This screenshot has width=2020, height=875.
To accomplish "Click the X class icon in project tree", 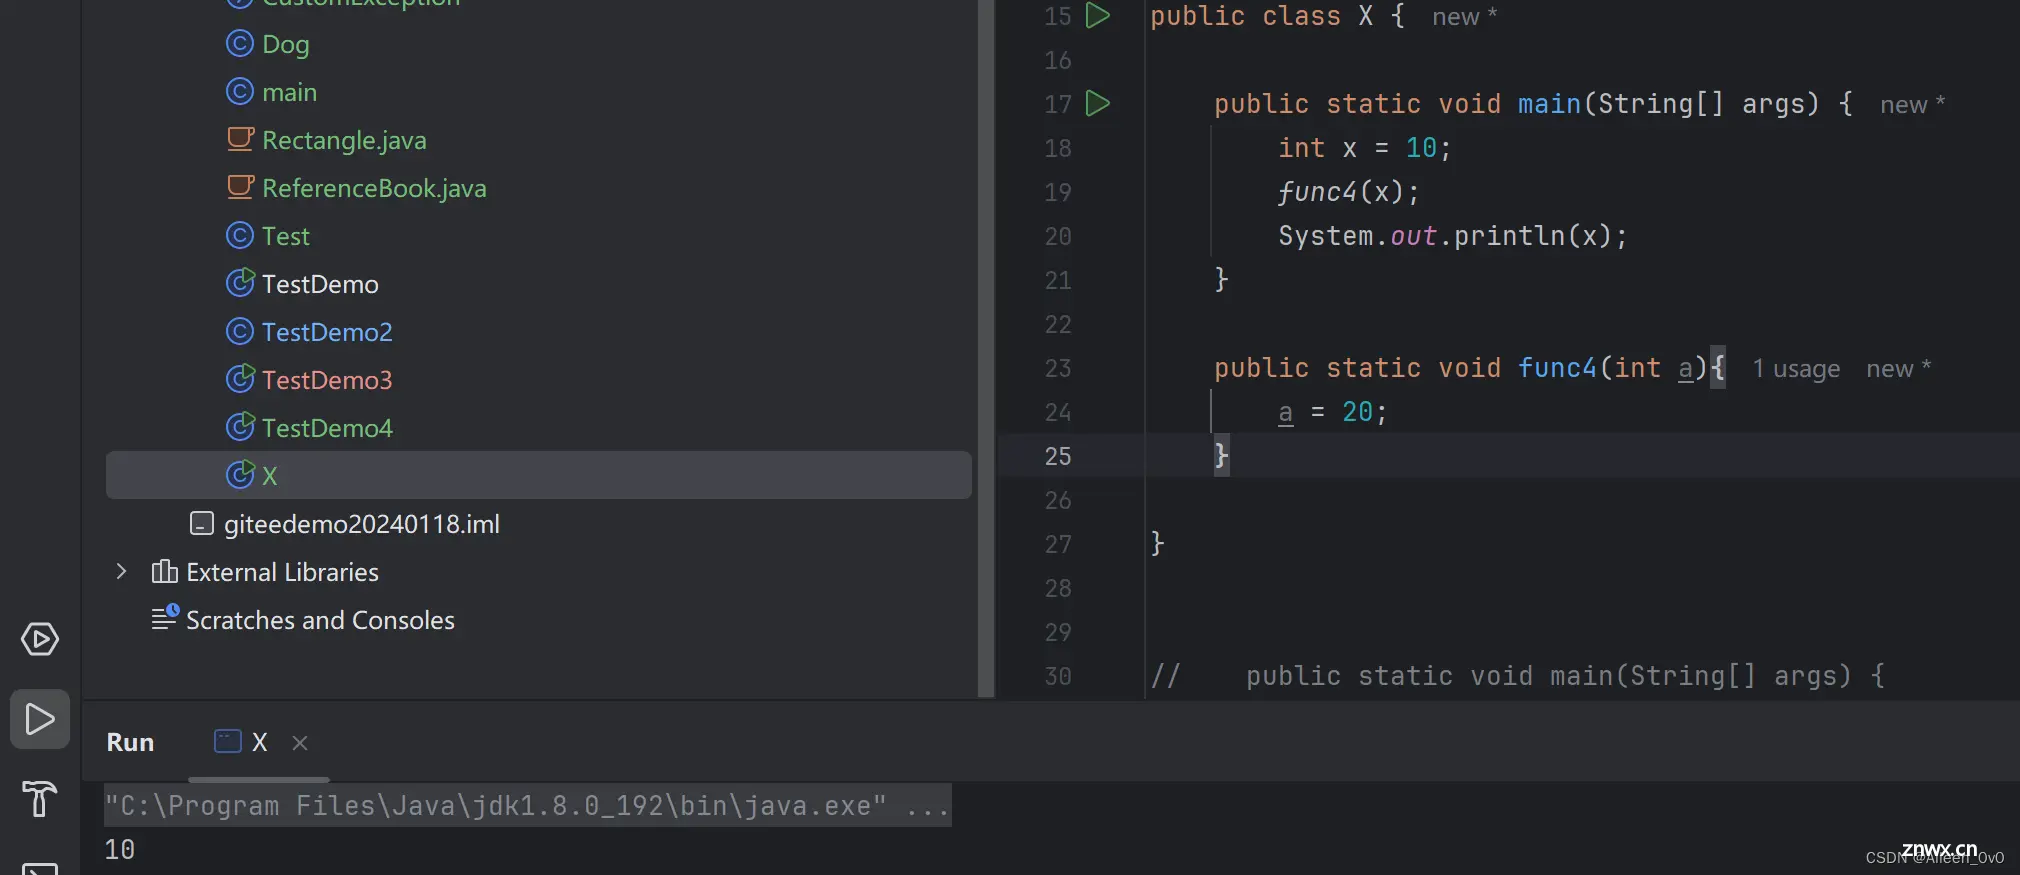I will 240,475.
